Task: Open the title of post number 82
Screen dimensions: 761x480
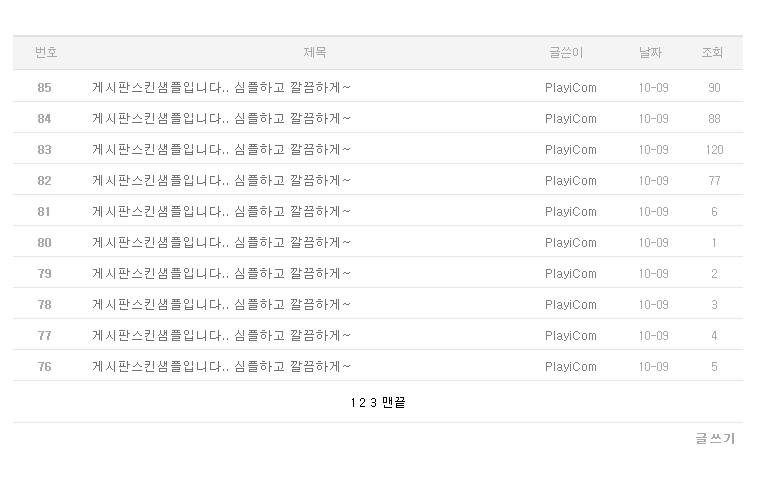Action: (221, 181)
